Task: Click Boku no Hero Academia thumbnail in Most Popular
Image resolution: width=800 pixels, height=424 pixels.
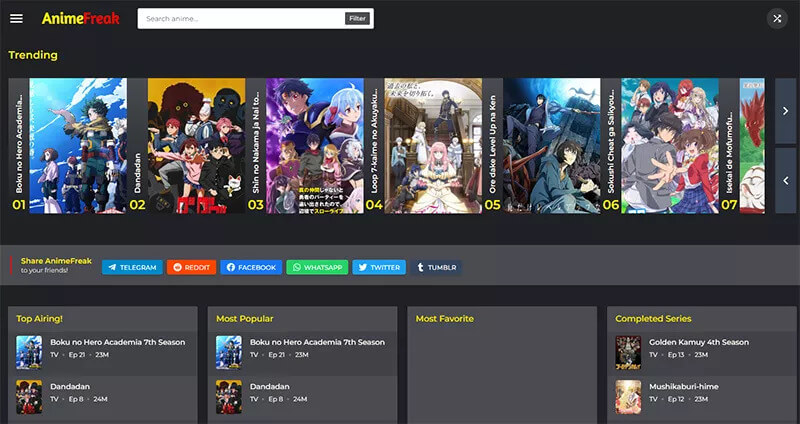Action: tap(229, 352)
